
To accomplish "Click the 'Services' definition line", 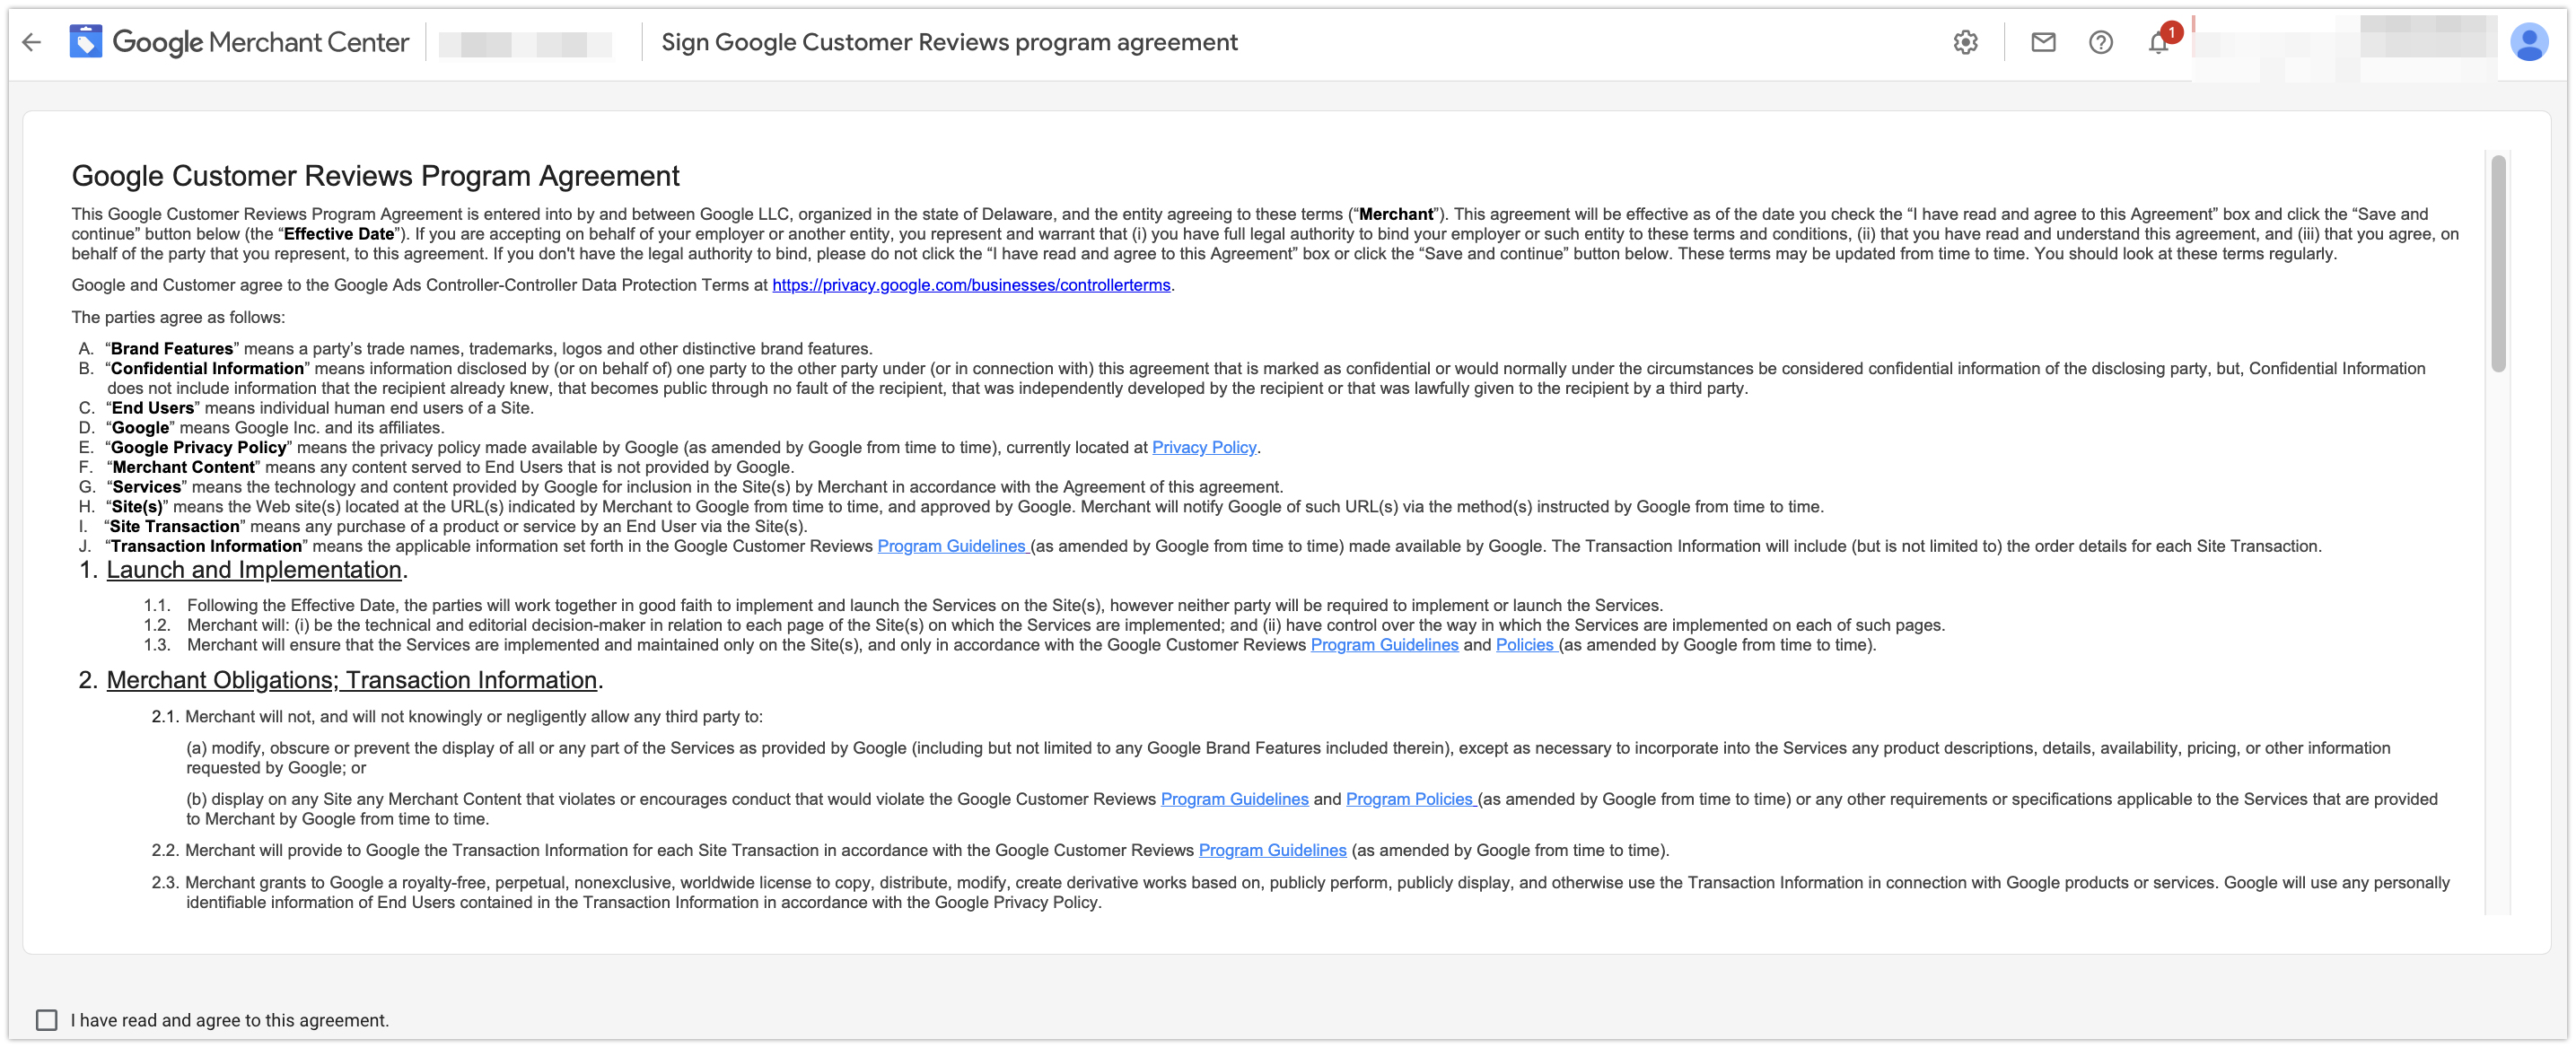I will pyautogui.click(x=694, y=487).
